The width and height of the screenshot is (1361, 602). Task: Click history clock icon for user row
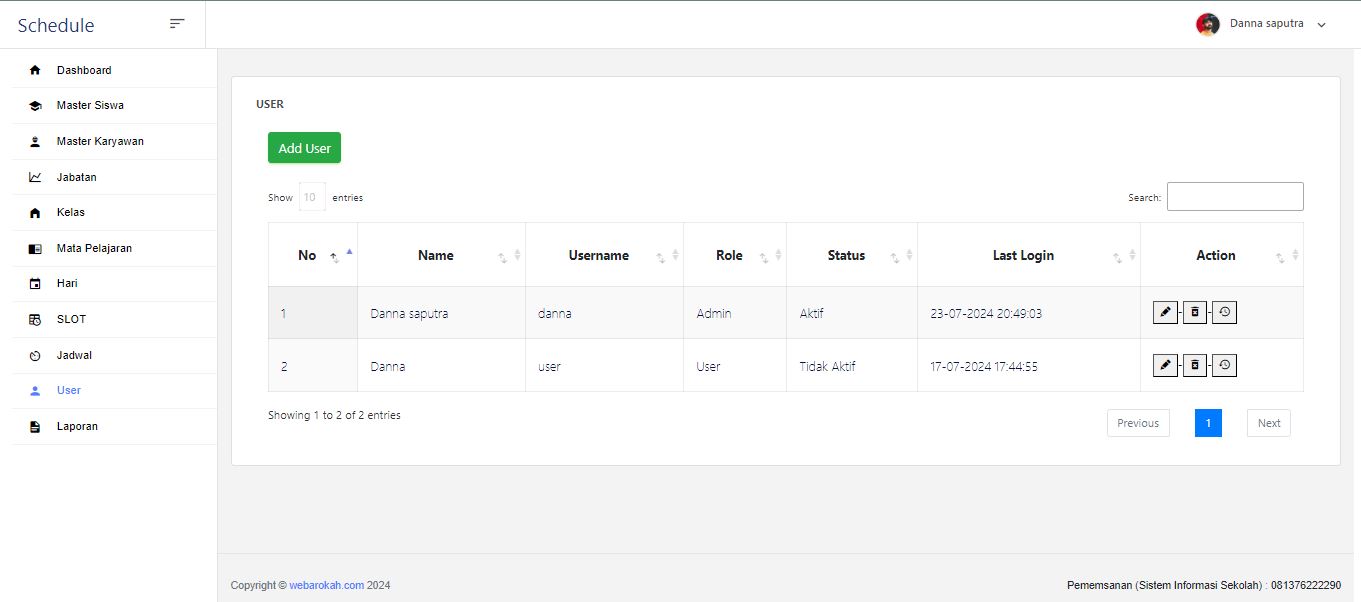(x=1224, y=366)
